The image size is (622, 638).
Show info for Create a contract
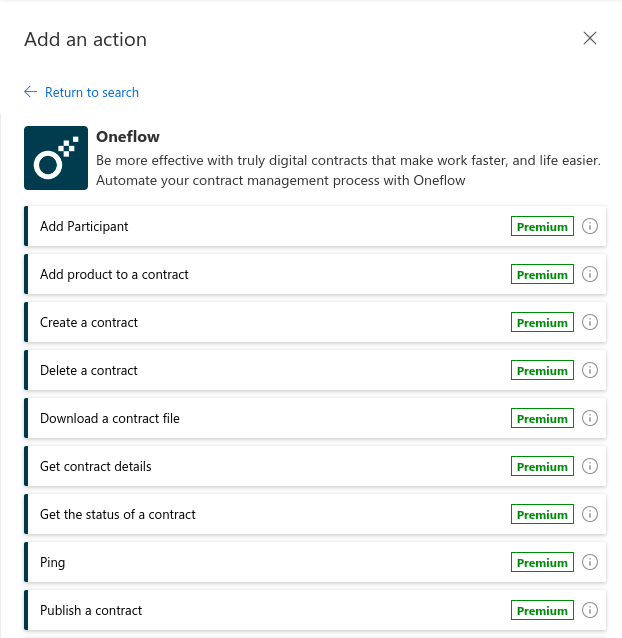click(x=589, y=322)
